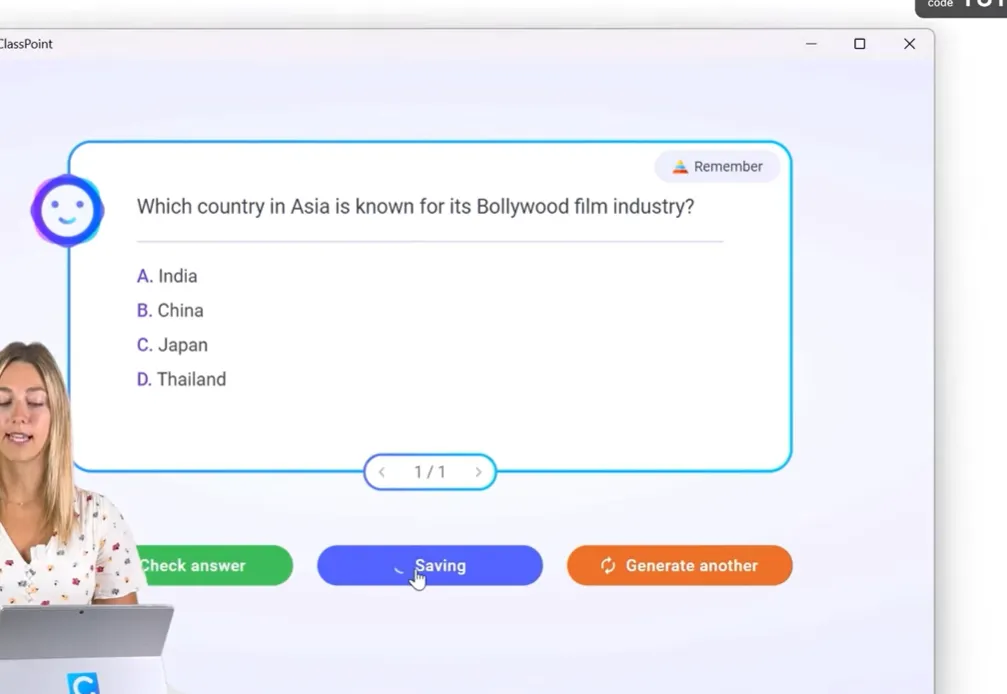Click the blue ClassPoint logo on the laptop

point(84,684)
